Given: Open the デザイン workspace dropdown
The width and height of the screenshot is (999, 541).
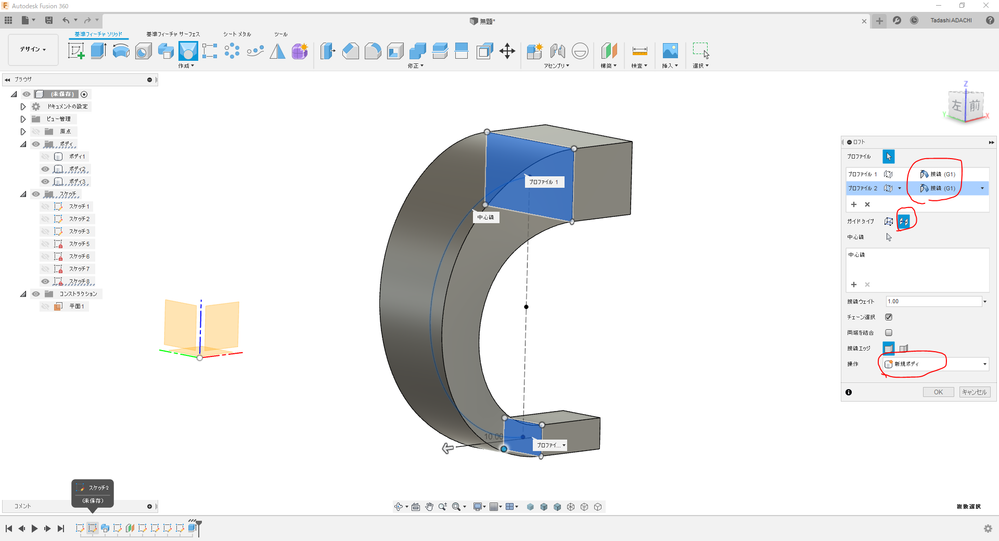Looking at the screenshot, I should (x=30, y=49).
